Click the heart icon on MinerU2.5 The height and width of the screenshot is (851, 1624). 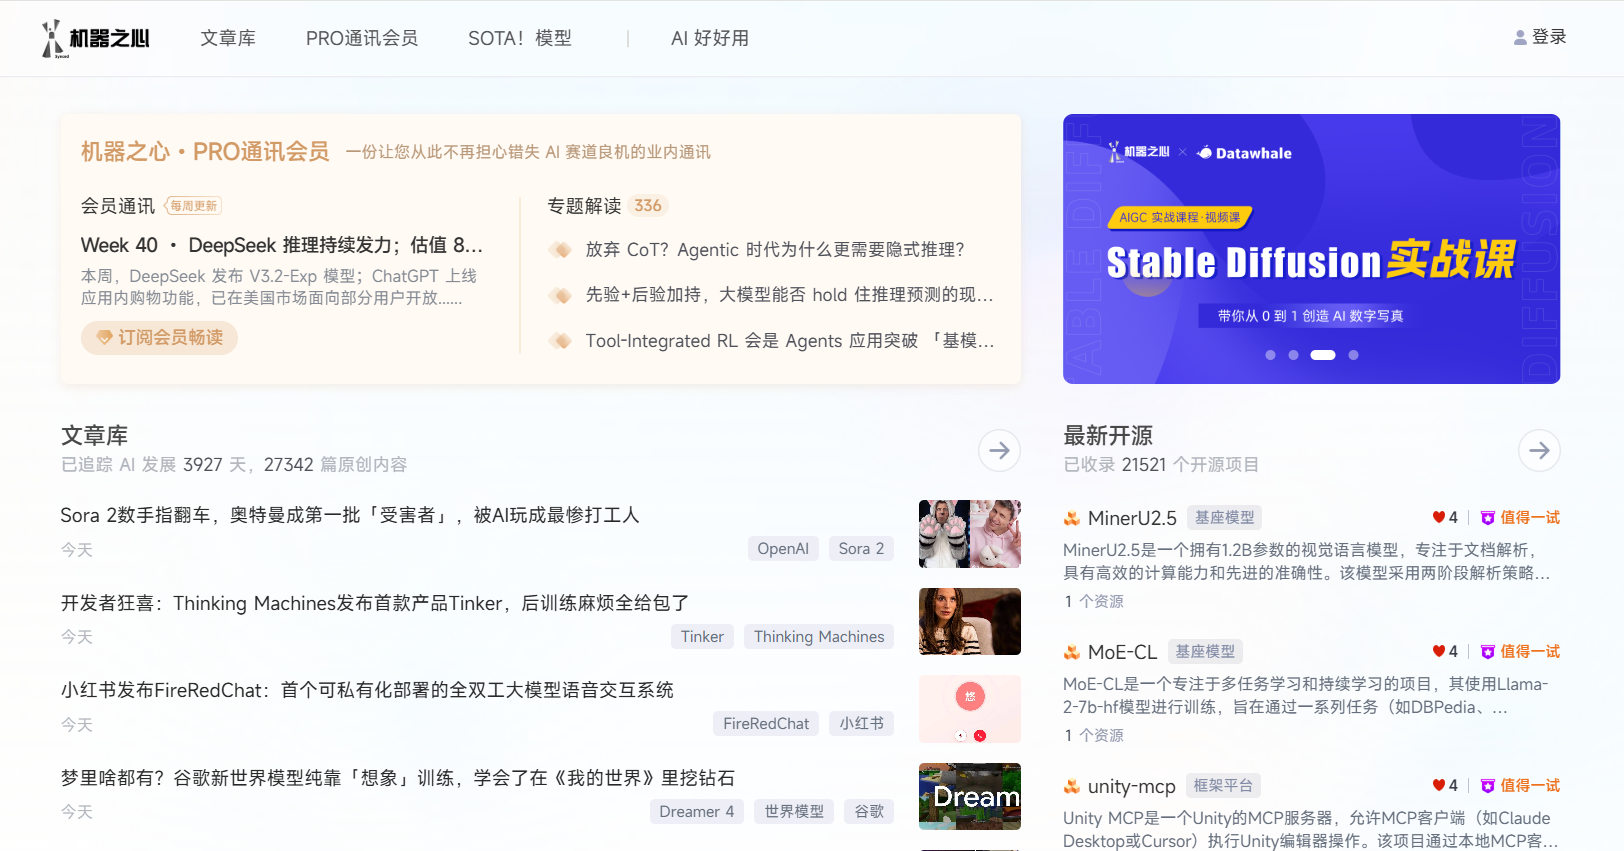click(1438, 517)
